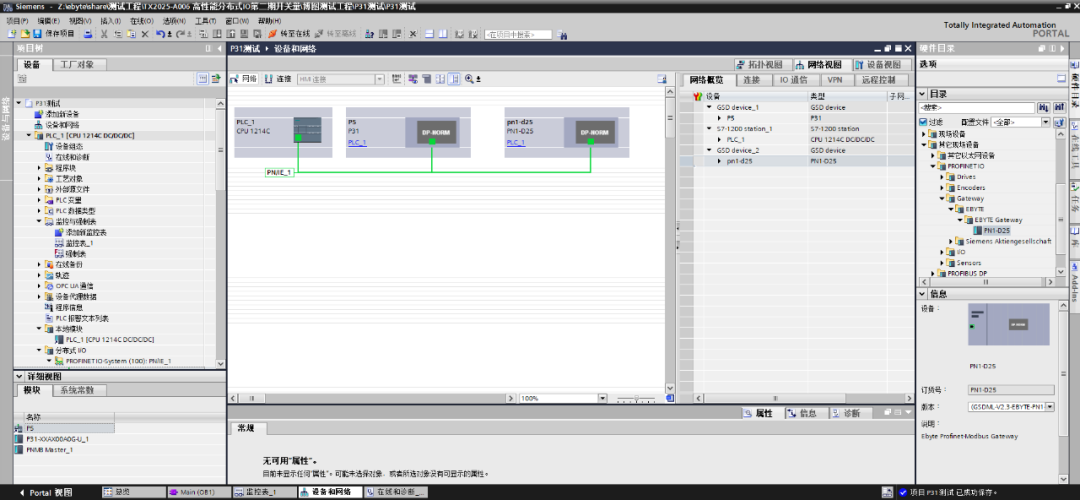Viewport: 1080px width, 500px height.
Task: Select 设备组态 device configuration tree item
Action: point(72,146)
